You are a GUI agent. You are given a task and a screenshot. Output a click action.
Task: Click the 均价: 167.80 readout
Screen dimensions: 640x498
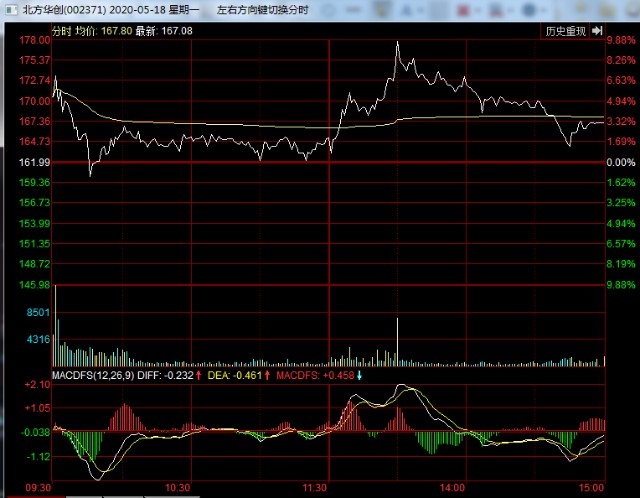[104, 31]
